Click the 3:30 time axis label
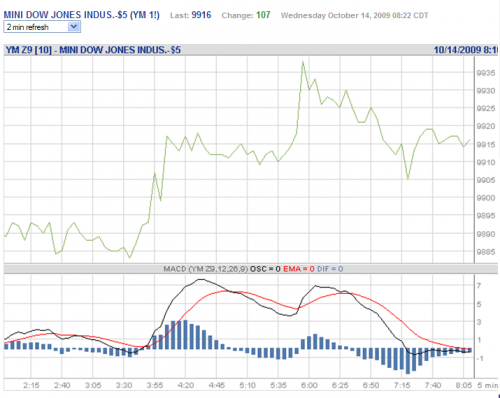500x398 pixels. pyautogui.click(x=124, y=385)
